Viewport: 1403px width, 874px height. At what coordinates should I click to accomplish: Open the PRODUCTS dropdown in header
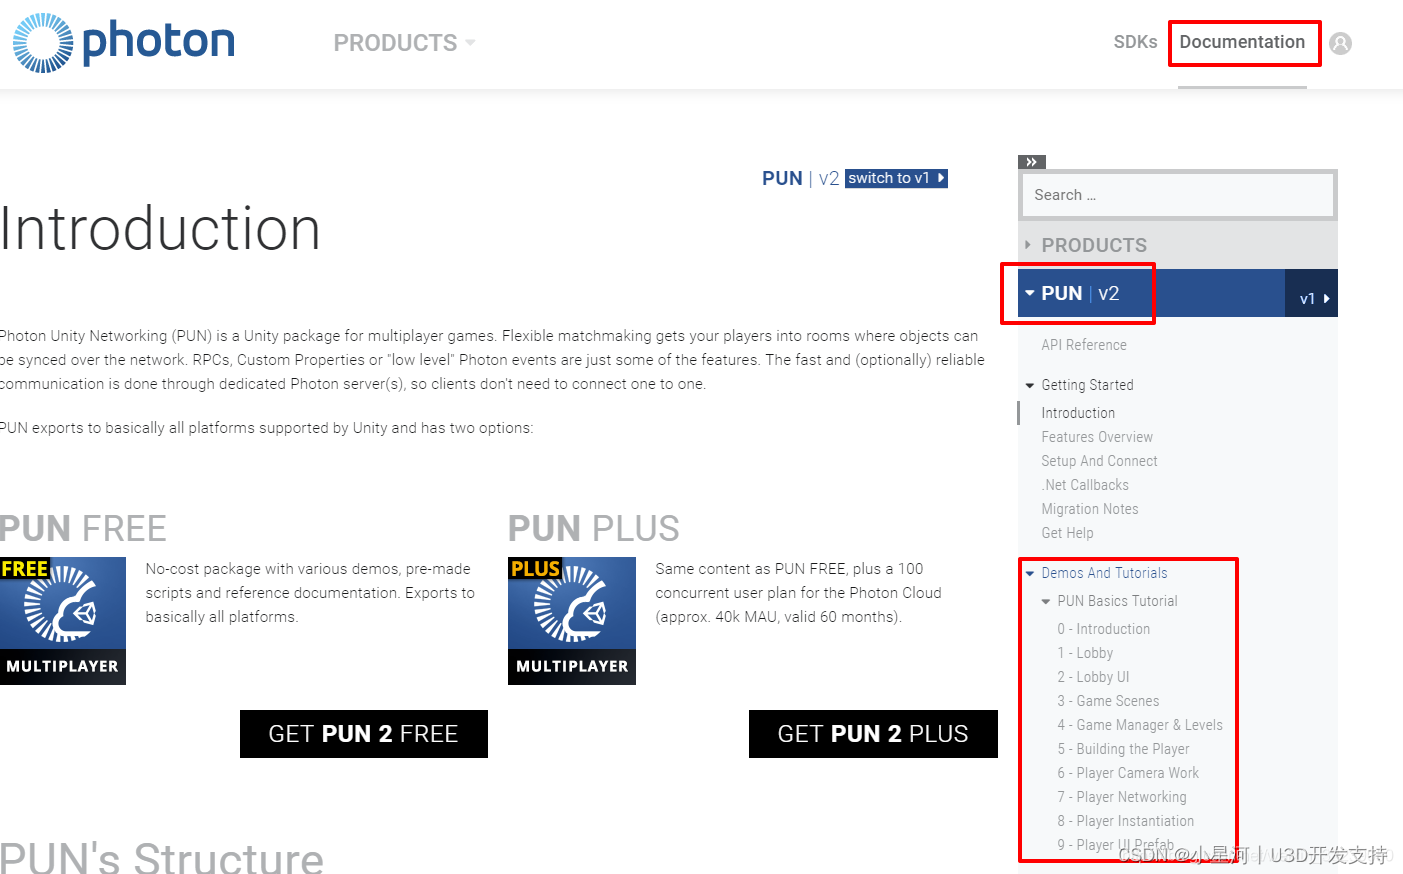coord(404,43)
